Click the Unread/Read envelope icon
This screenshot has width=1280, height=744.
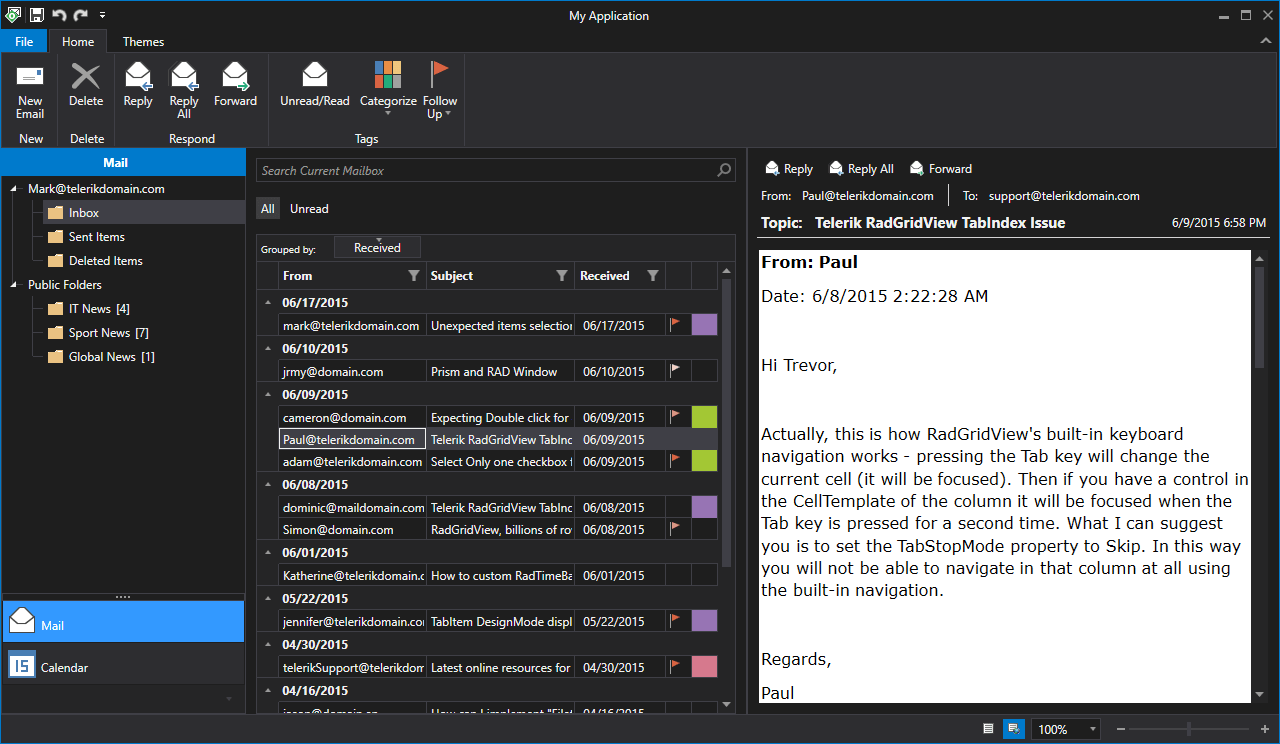click(315, 77)
